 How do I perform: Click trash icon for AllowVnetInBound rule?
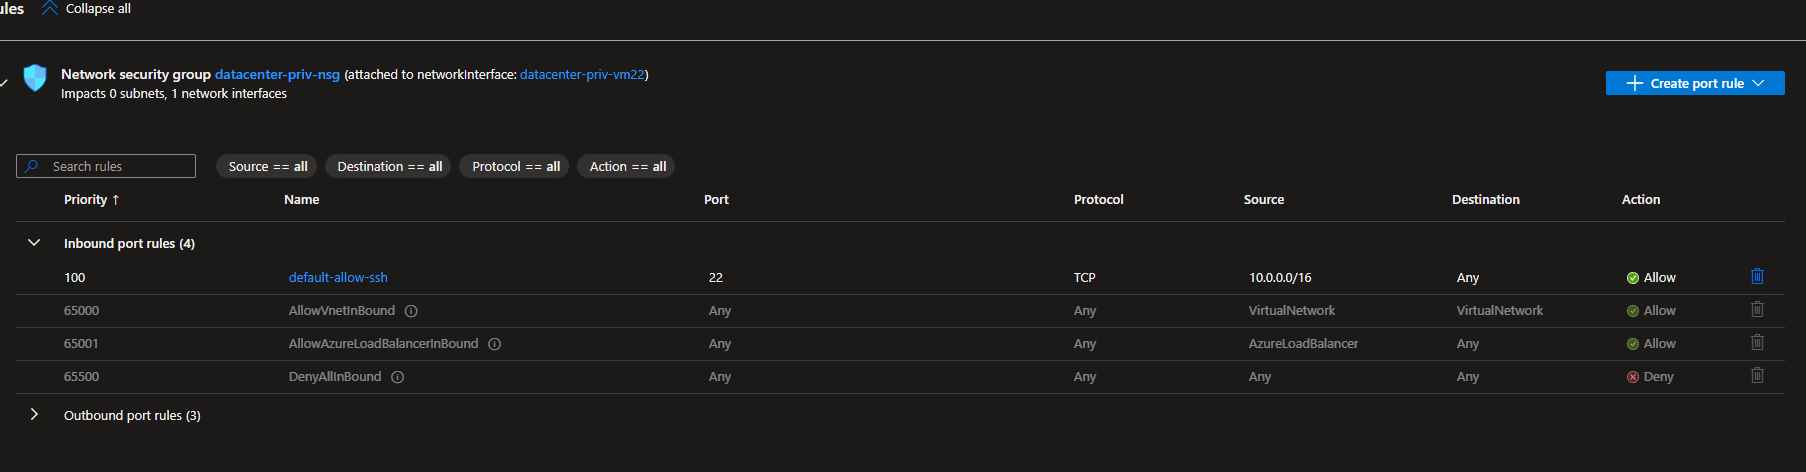(x=1757, y=310)
